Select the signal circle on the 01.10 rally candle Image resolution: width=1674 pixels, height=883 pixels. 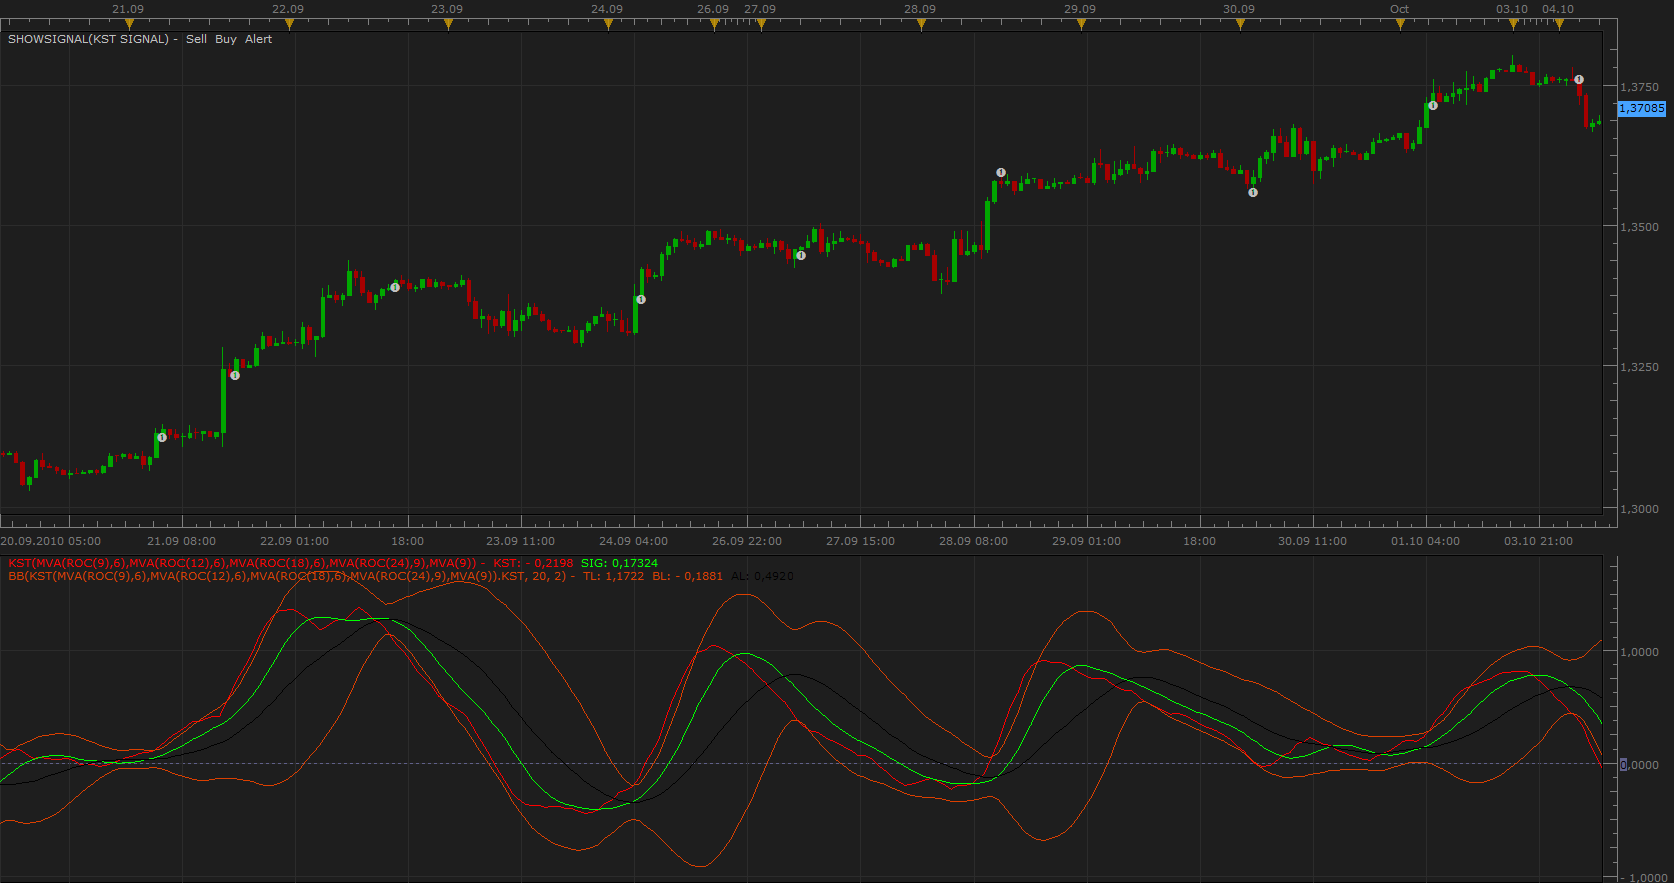coord(1433,105)
